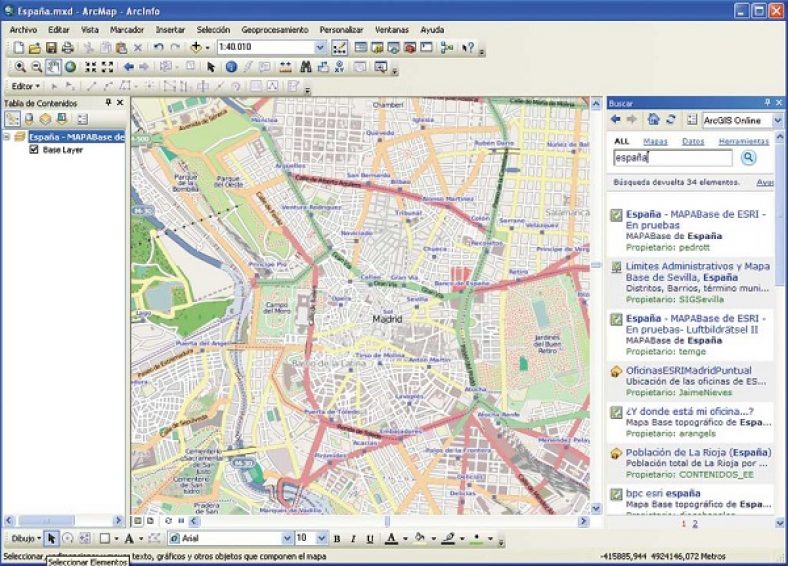Click the magnifier search button in Buscar
The image size is (788, 566).
749,158
